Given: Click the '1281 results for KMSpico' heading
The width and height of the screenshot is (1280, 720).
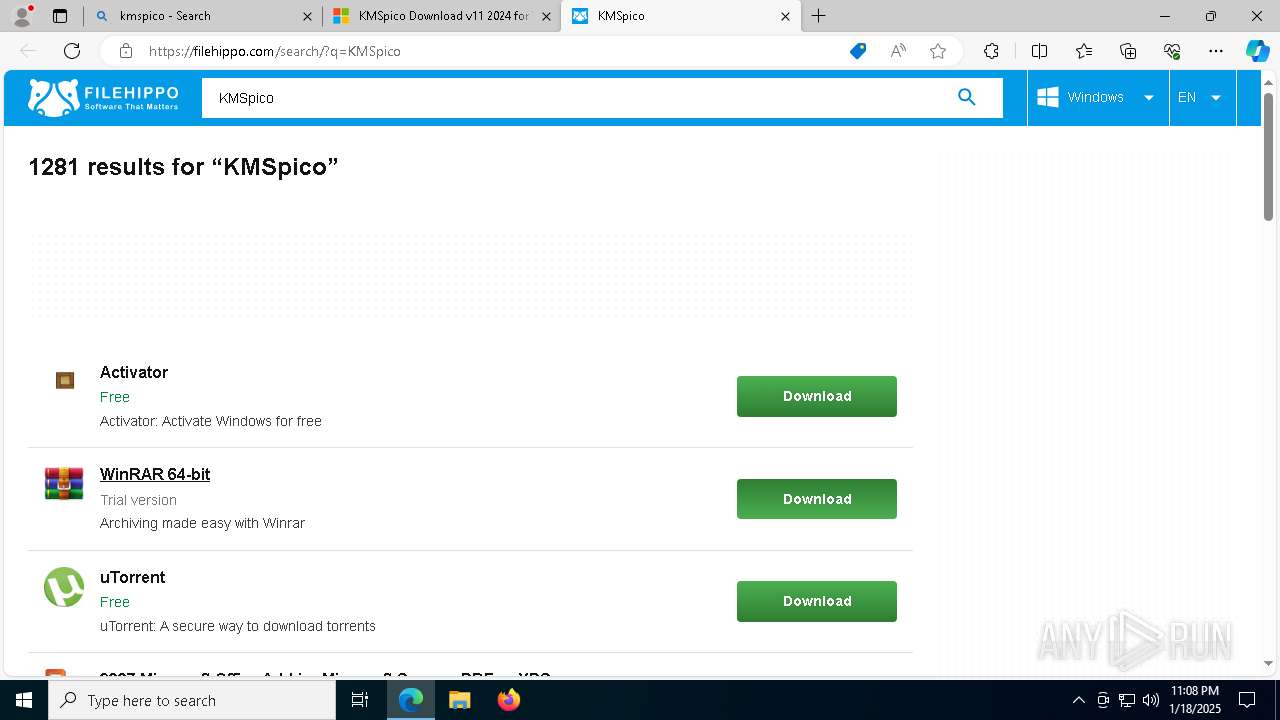Looking at the screenshot, I should (183, 167).
